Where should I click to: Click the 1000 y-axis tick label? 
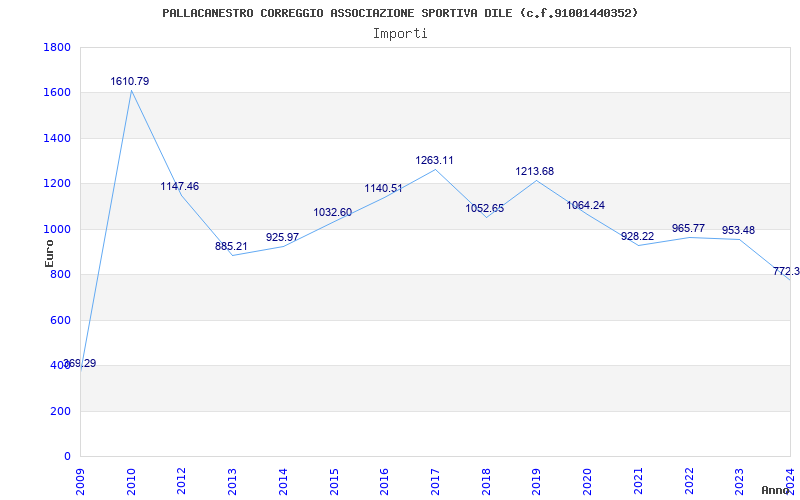[57, 230]
